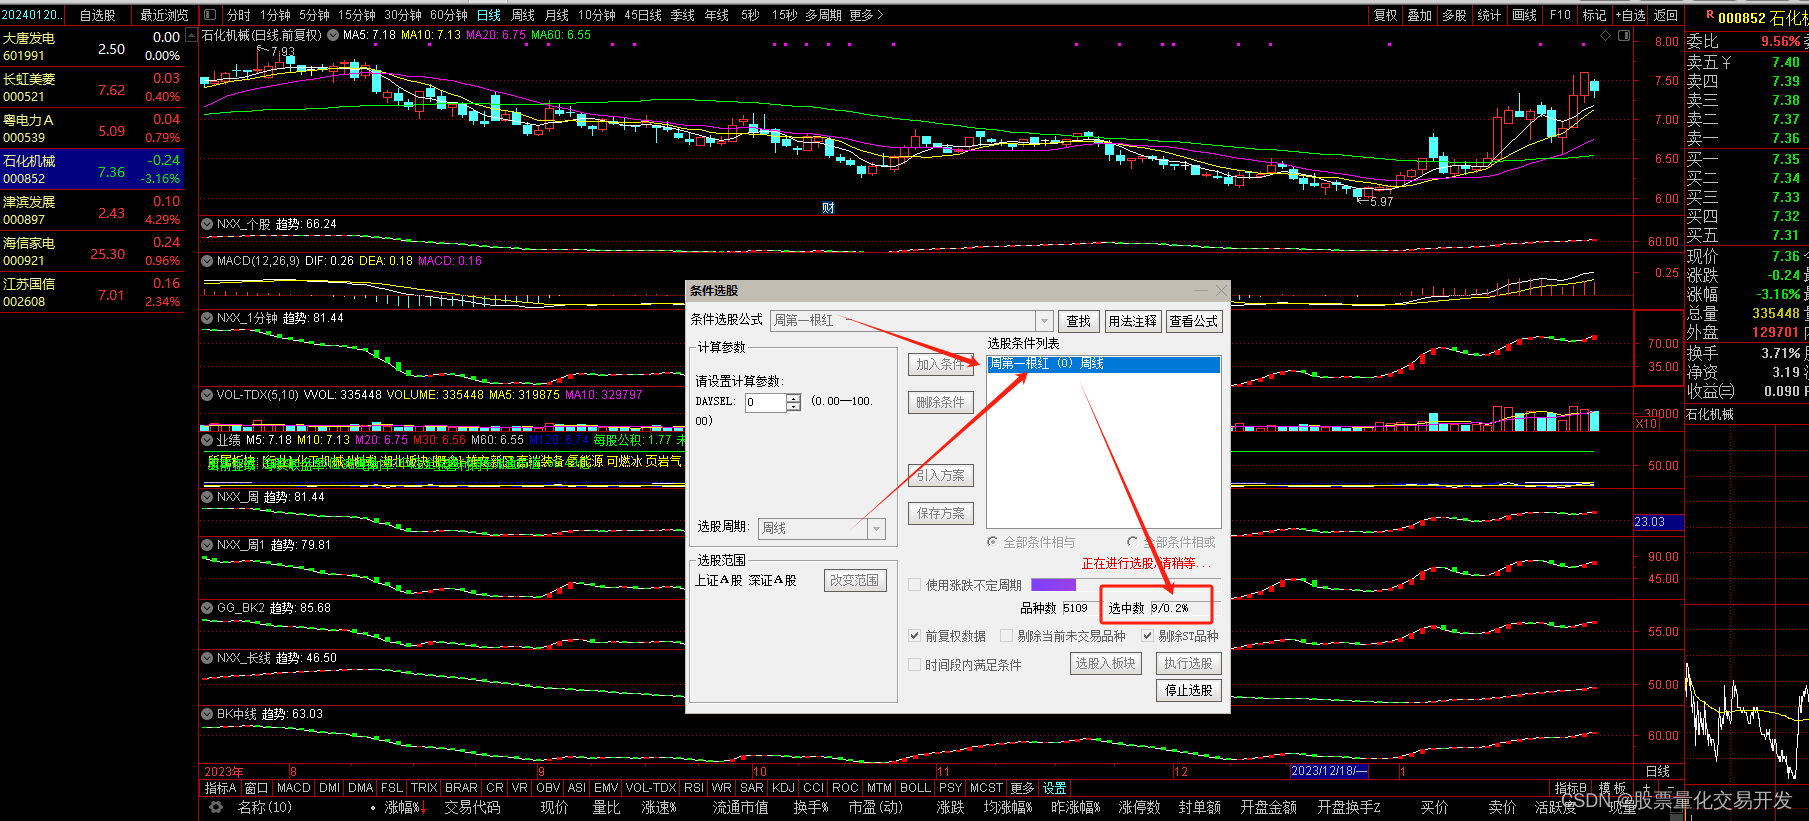Viewport: 1809px width, 821px height.
Task: Uncheck 剔除ST品种 checkbox
Action: 1148,636
